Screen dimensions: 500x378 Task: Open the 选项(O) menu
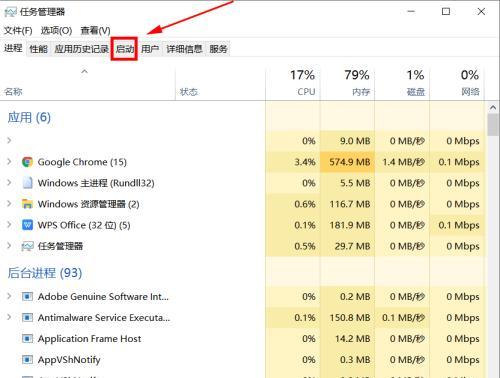[x=56, y=31]
